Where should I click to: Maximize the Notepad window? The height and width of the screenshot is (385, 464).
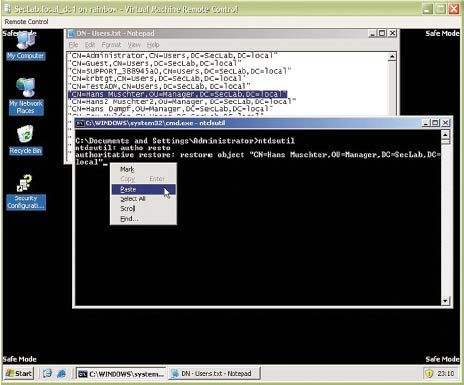[x=382, y=33]
